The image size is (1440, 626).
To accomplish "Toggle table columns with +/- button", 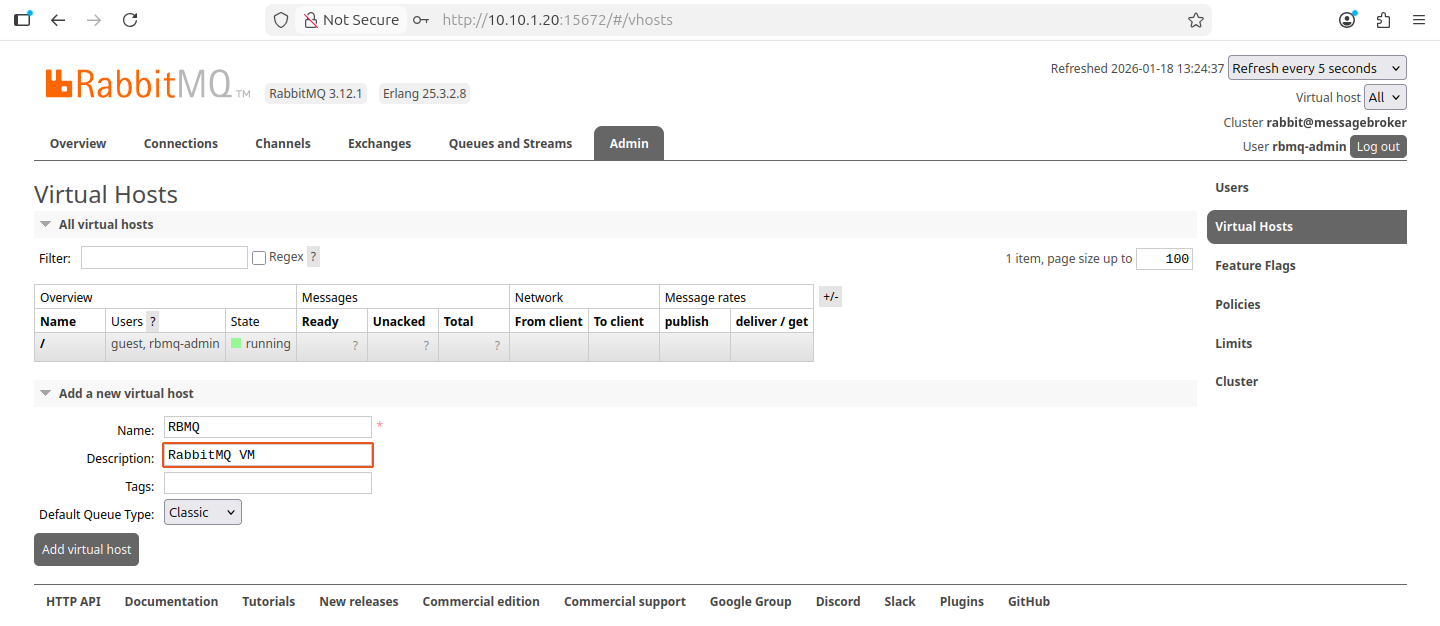I will point(830,296).
